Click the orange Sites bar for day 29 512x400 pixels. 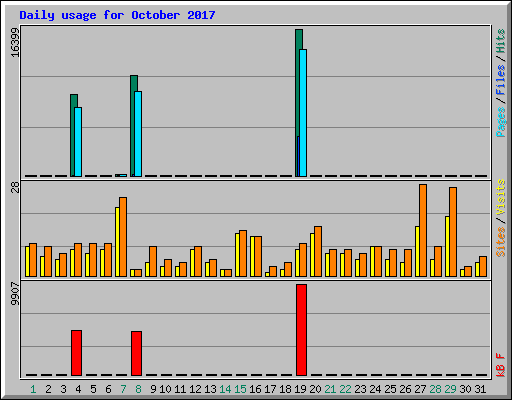coord(453,232)
